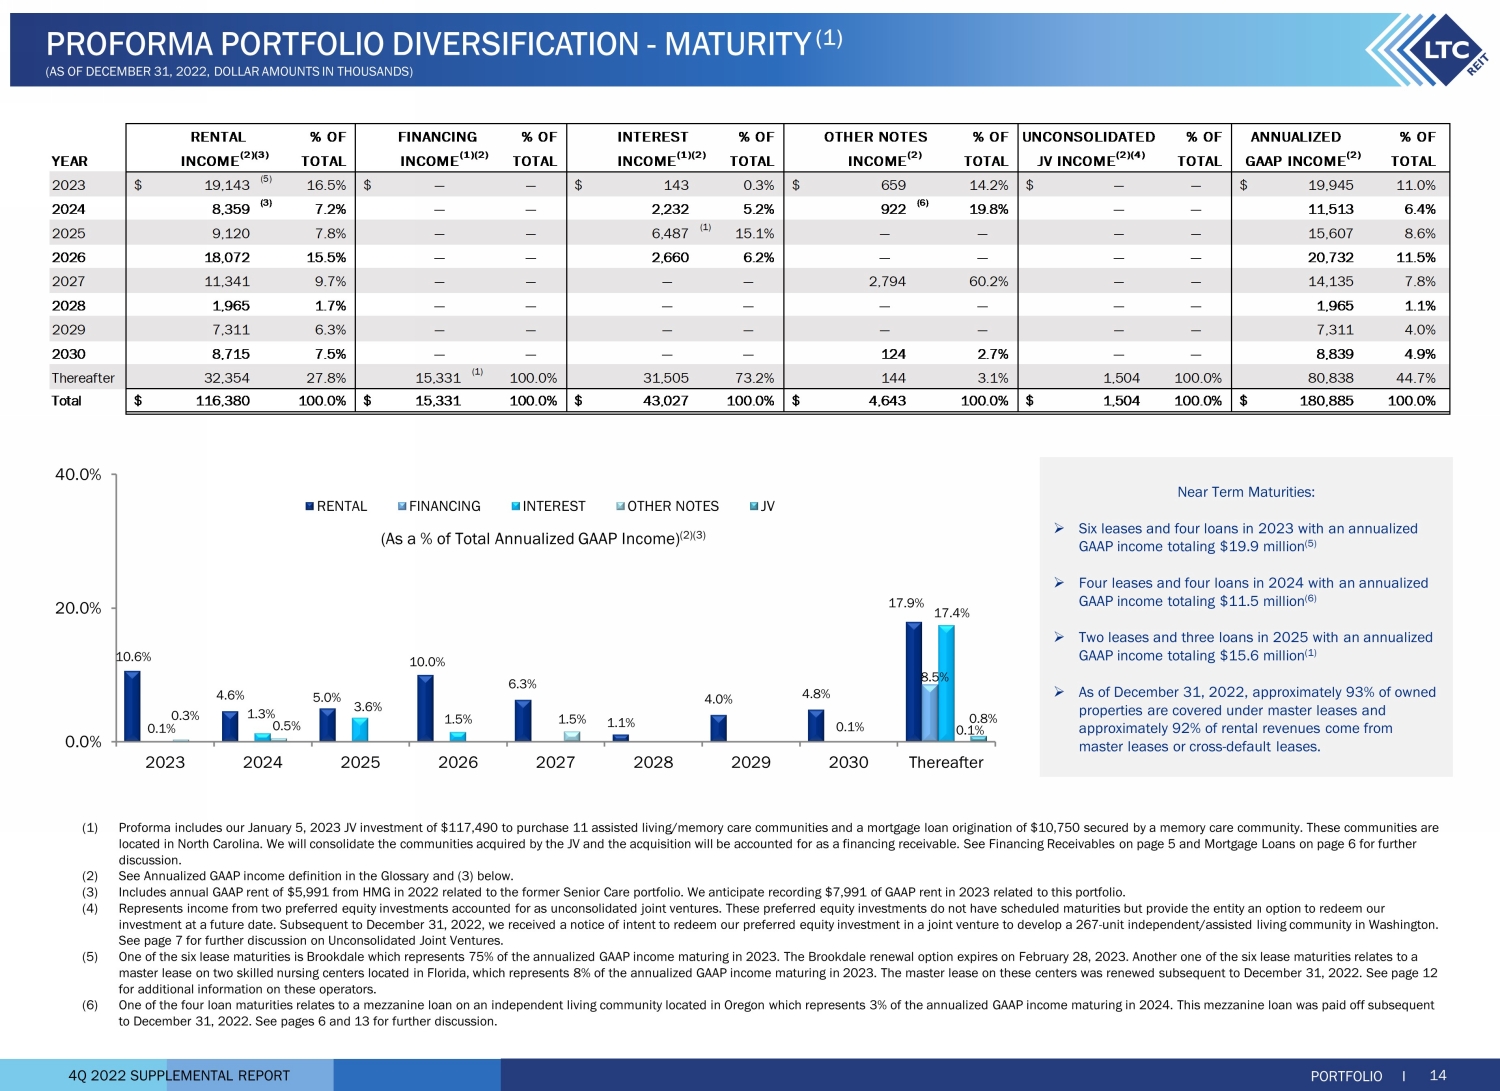Click the Thereafter row label in table

pyautogui.click(x=83, y=378)
